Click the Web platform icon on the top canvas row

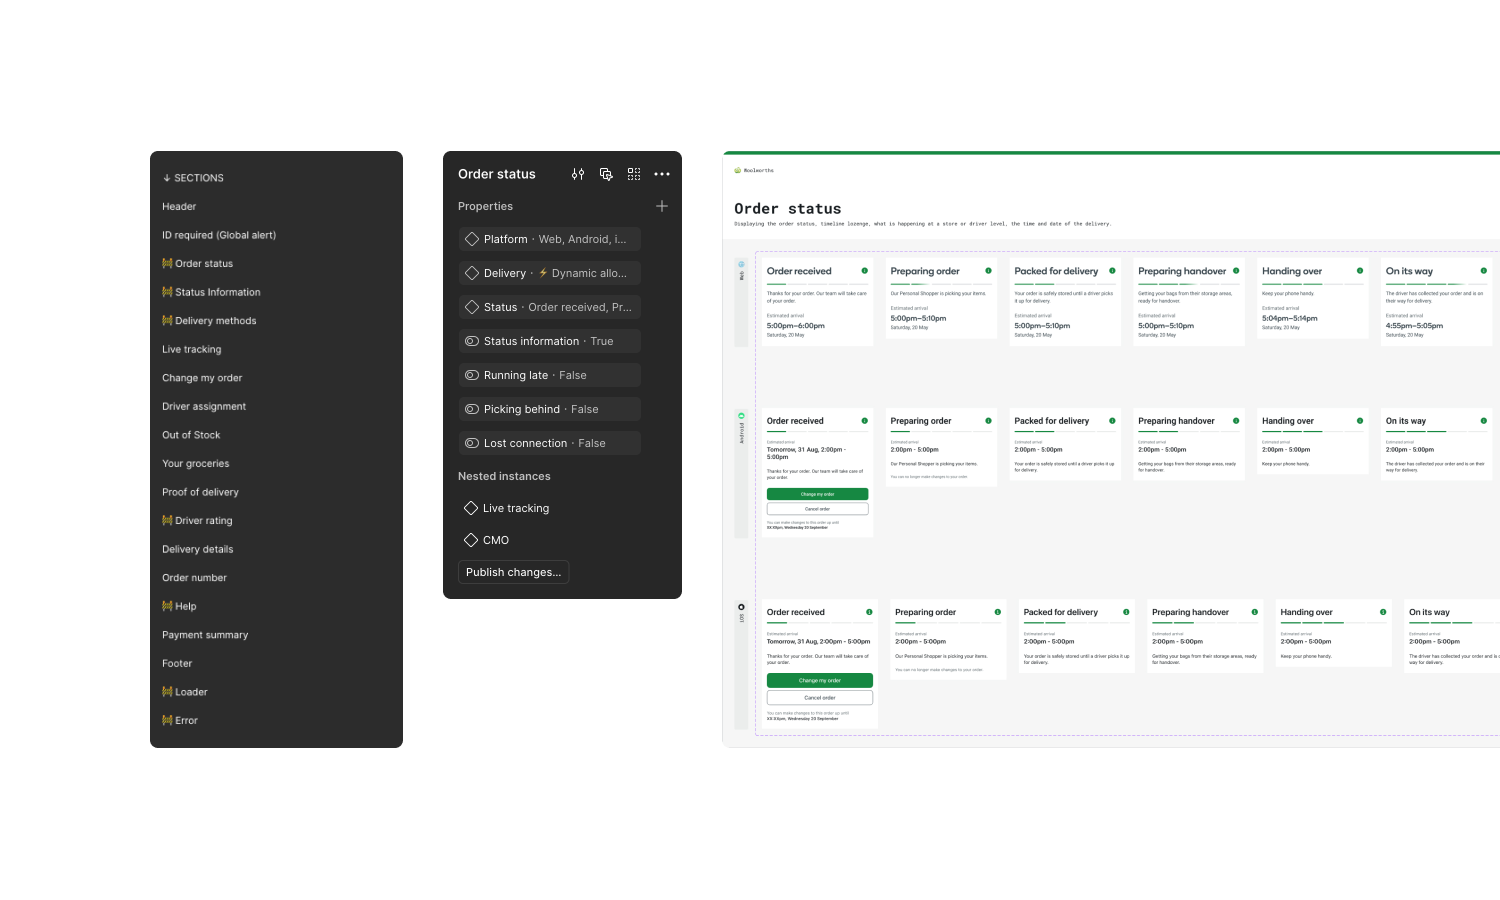pyautogui.click(x=741, y=265)
